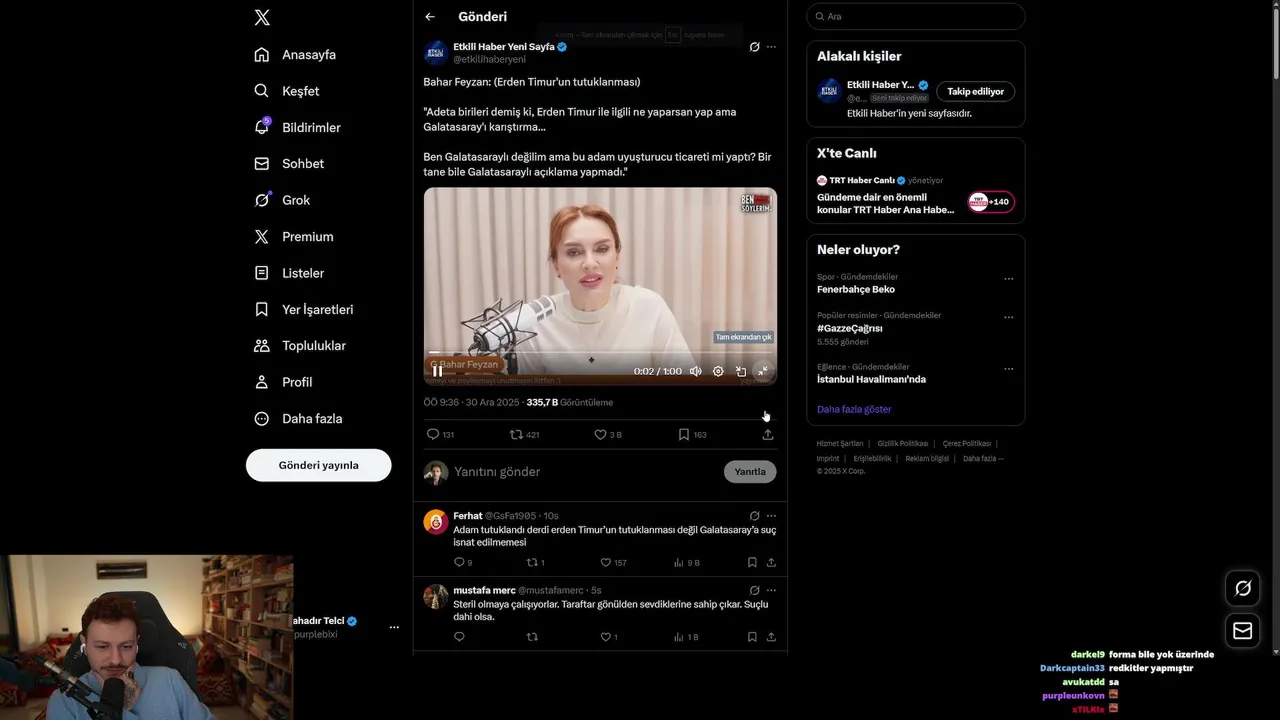Bookmark mustafa merc's reply
Screen dimensions: 1280x720
[752, 637]
